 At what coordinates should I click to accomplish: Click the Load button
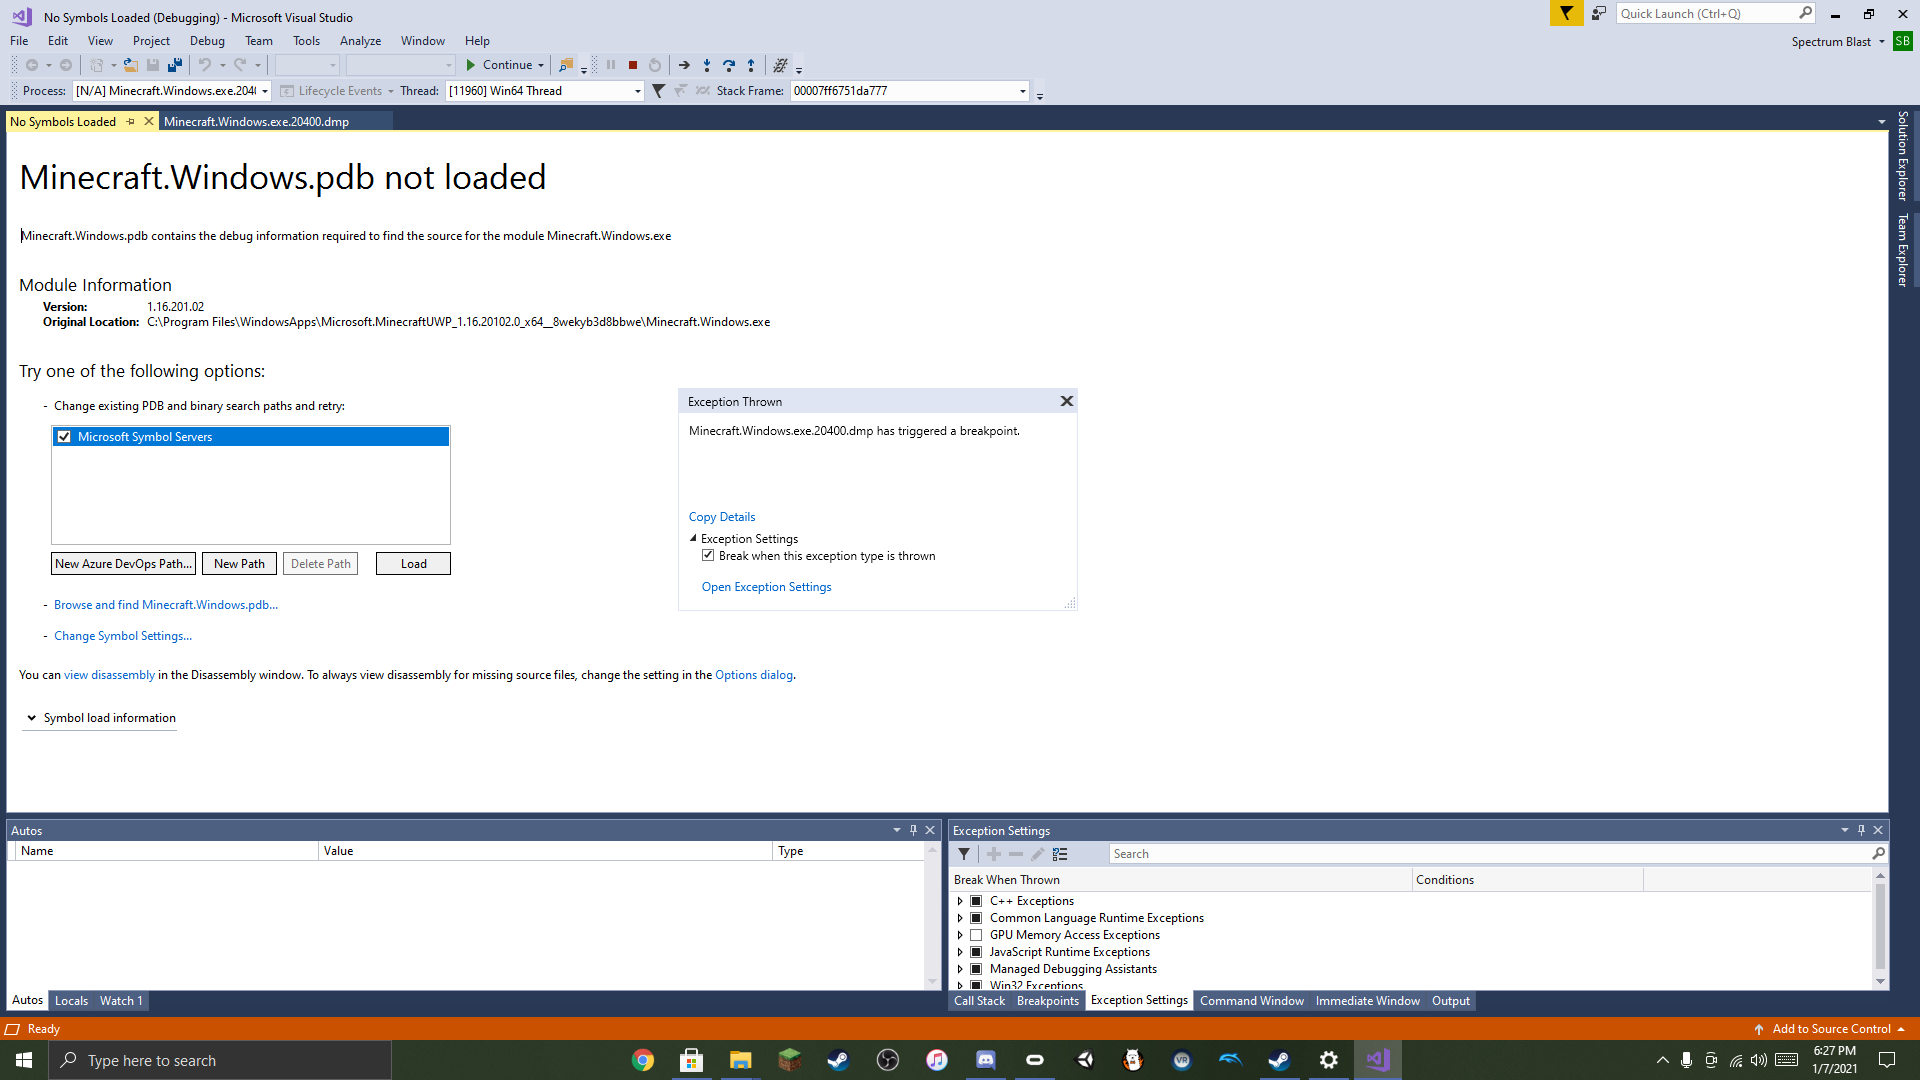click(x=413, y=564)
